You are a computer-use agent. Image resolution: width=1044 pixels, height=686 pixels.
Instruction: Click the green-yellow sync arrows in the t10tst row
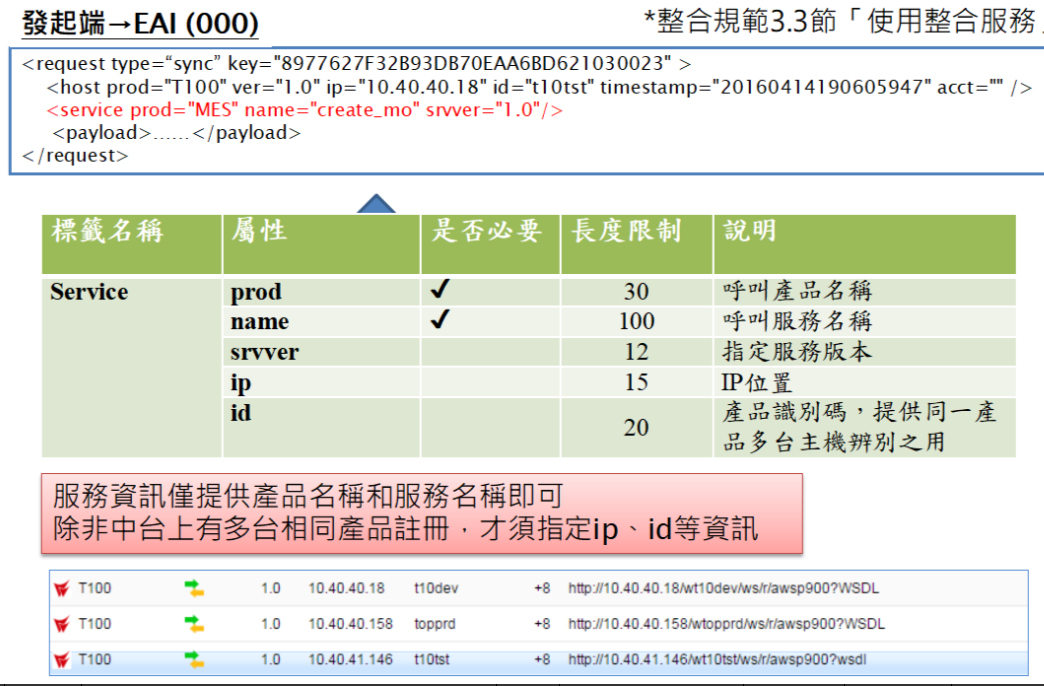click(194, 660)
